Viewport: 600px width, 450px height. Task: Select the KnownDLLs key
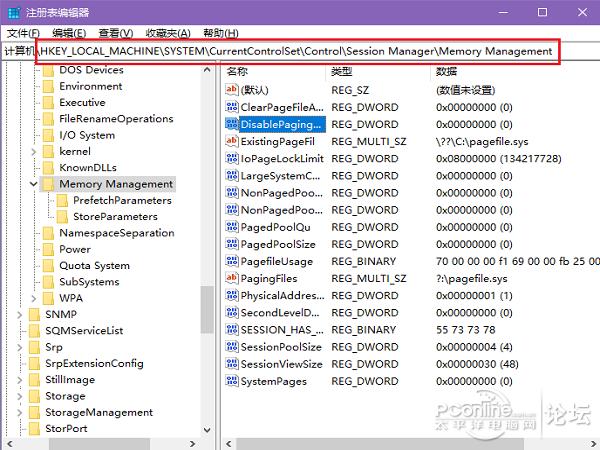pos(88,168)
